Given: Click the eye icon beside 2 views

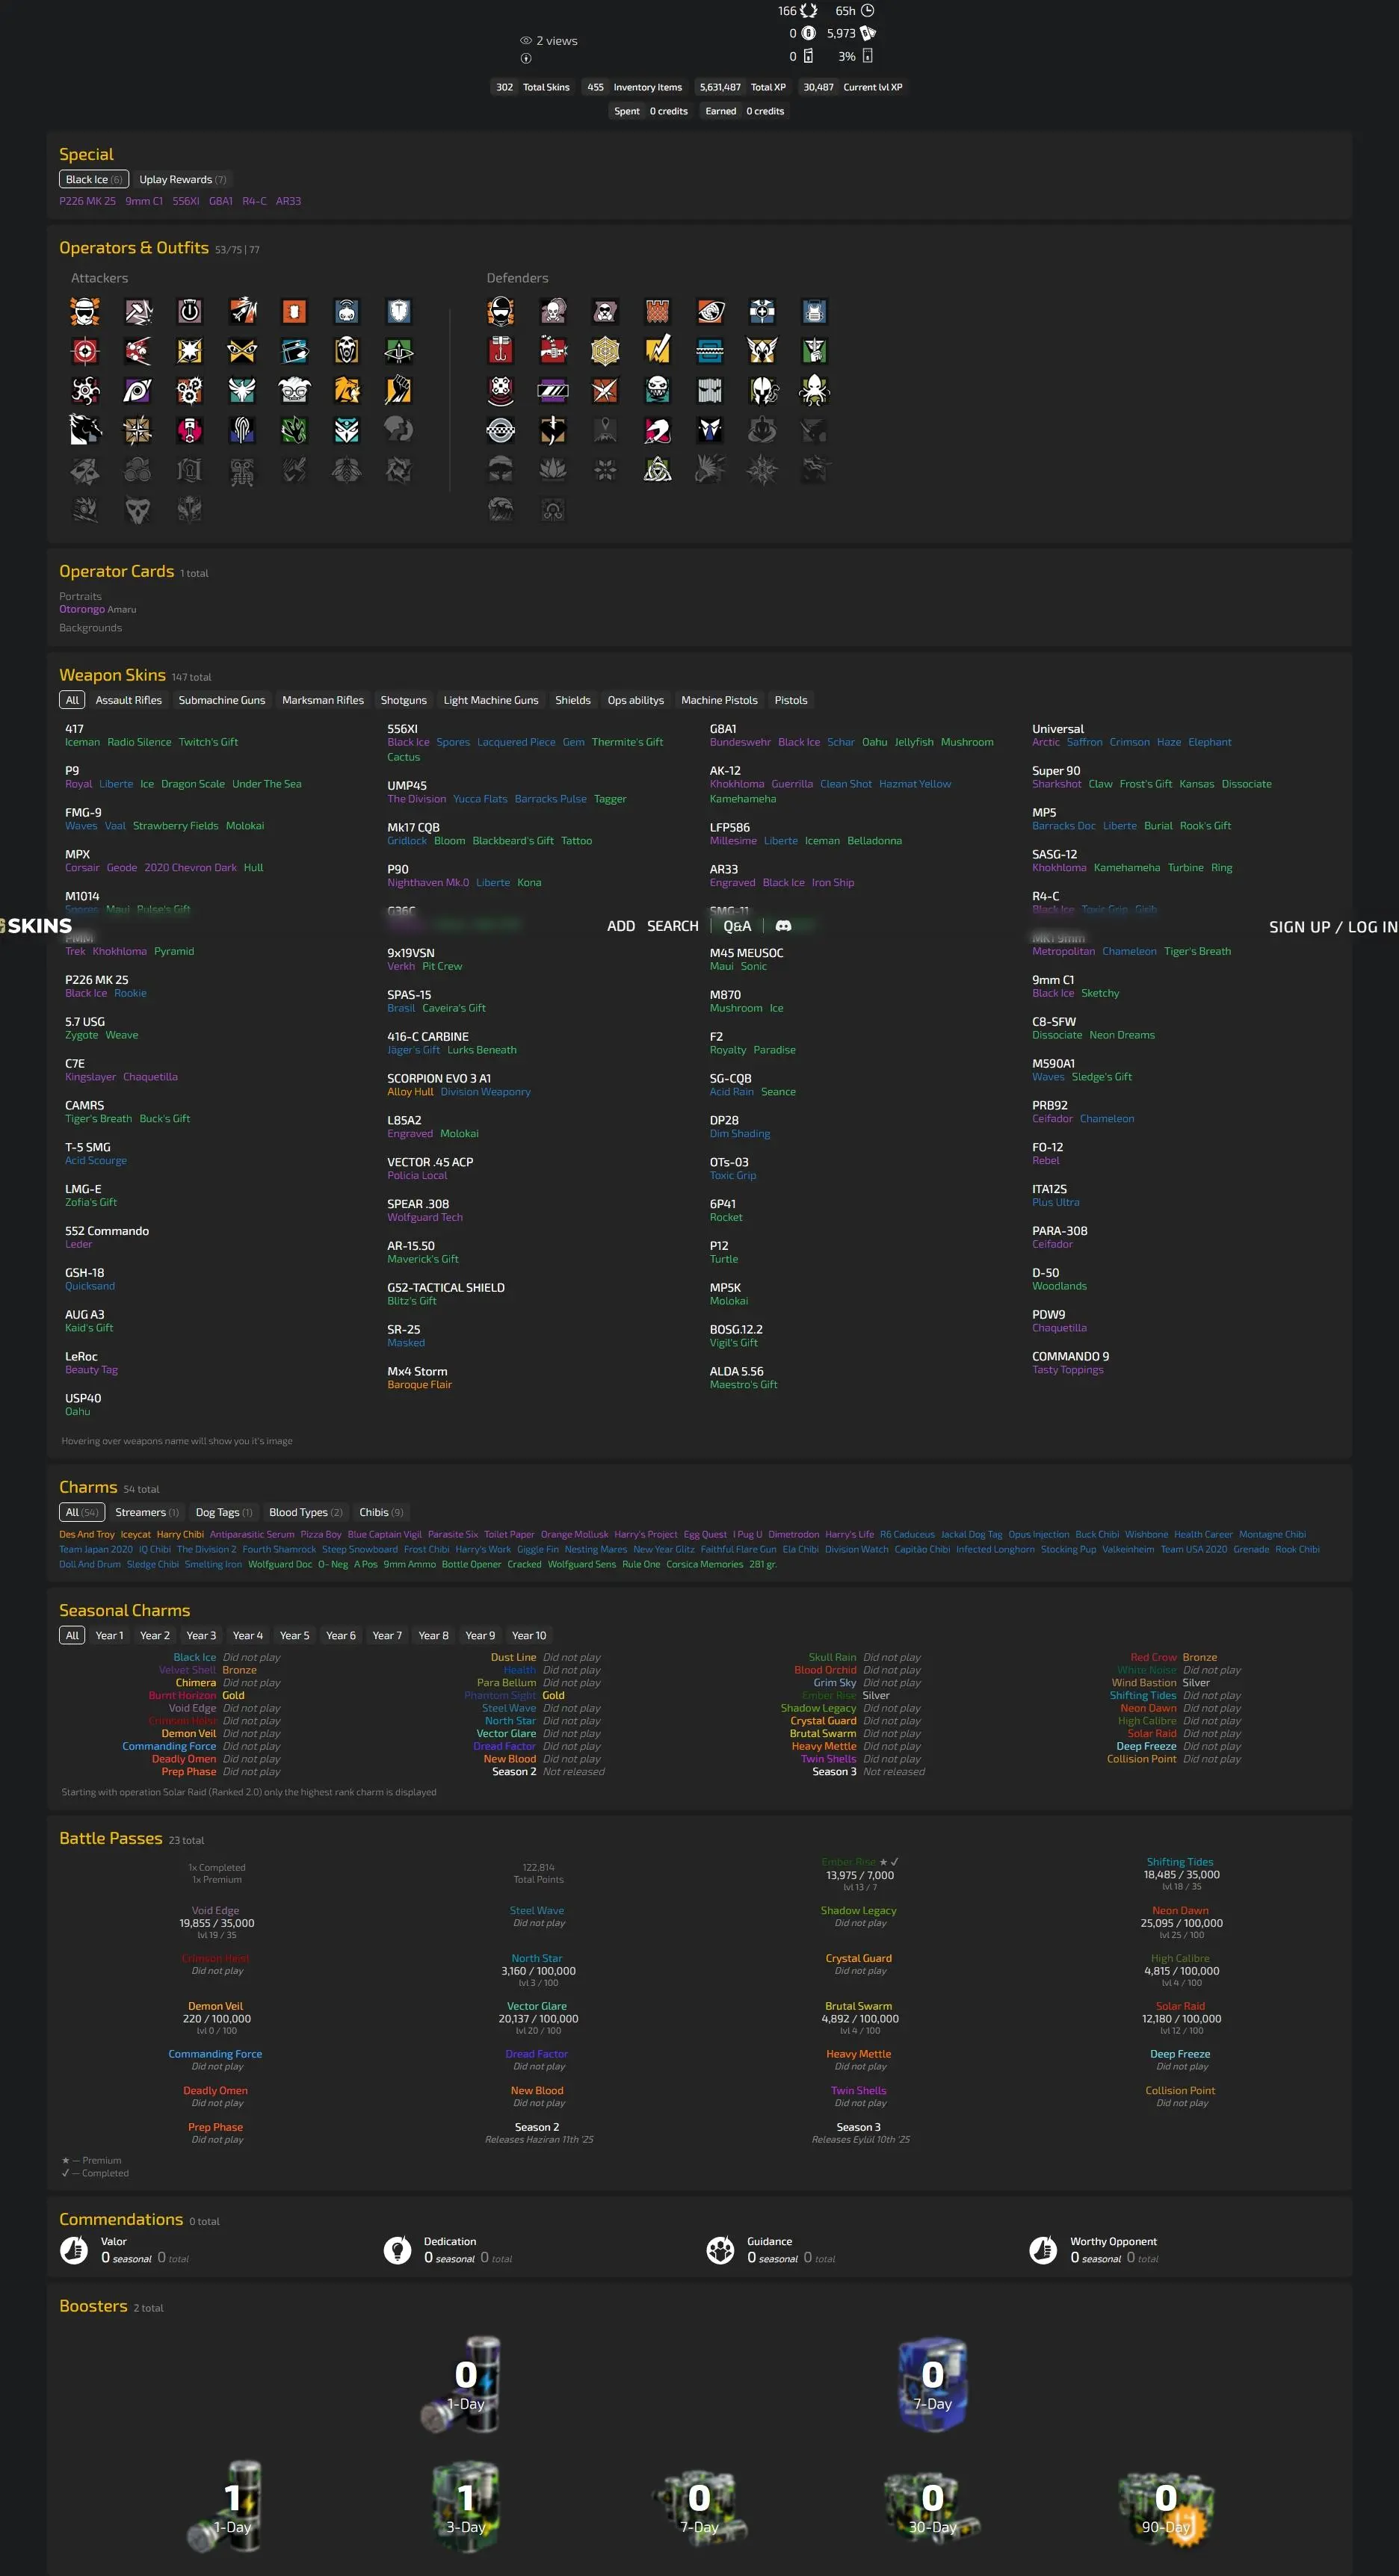Looking at the screenshot, I should 526,41.
